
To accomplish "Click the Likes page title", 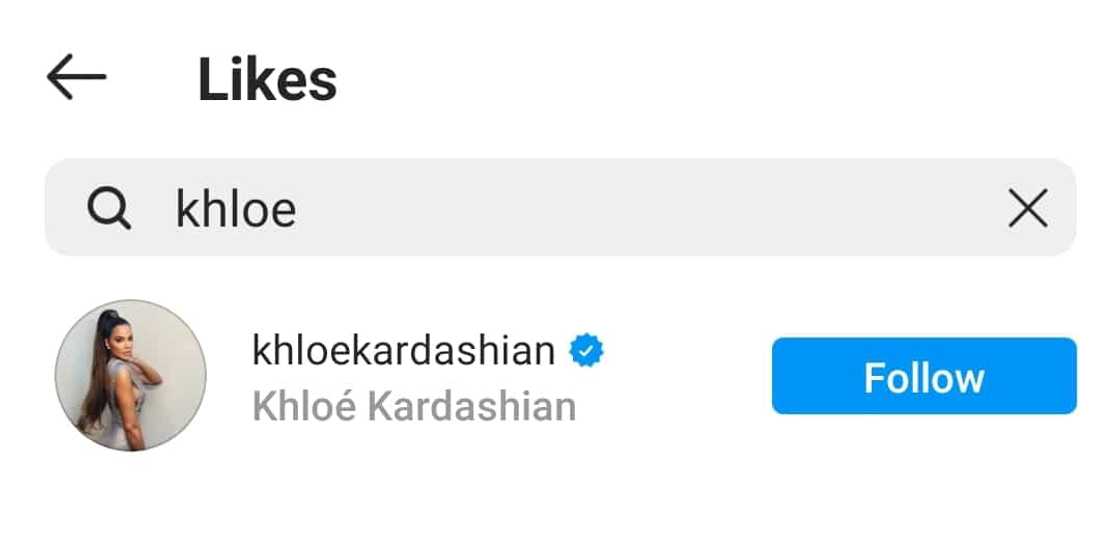I will coord(267,80).
